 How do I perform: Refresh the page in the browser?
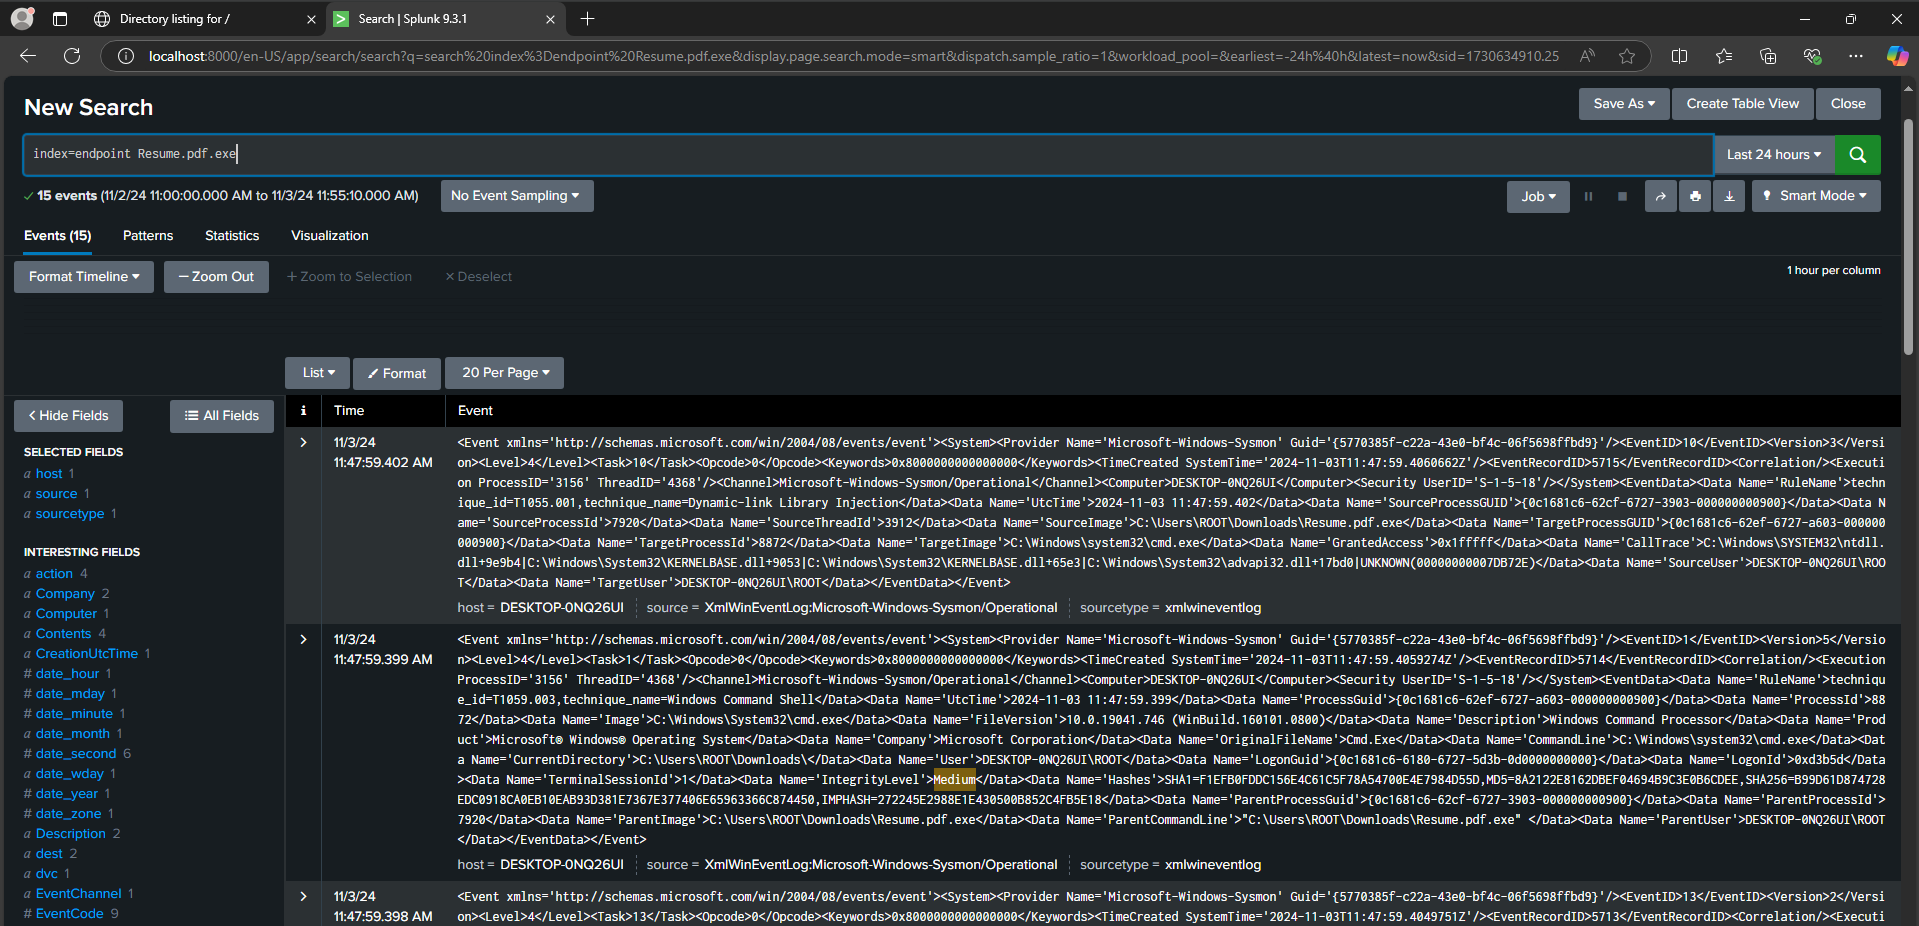(71, 56)
